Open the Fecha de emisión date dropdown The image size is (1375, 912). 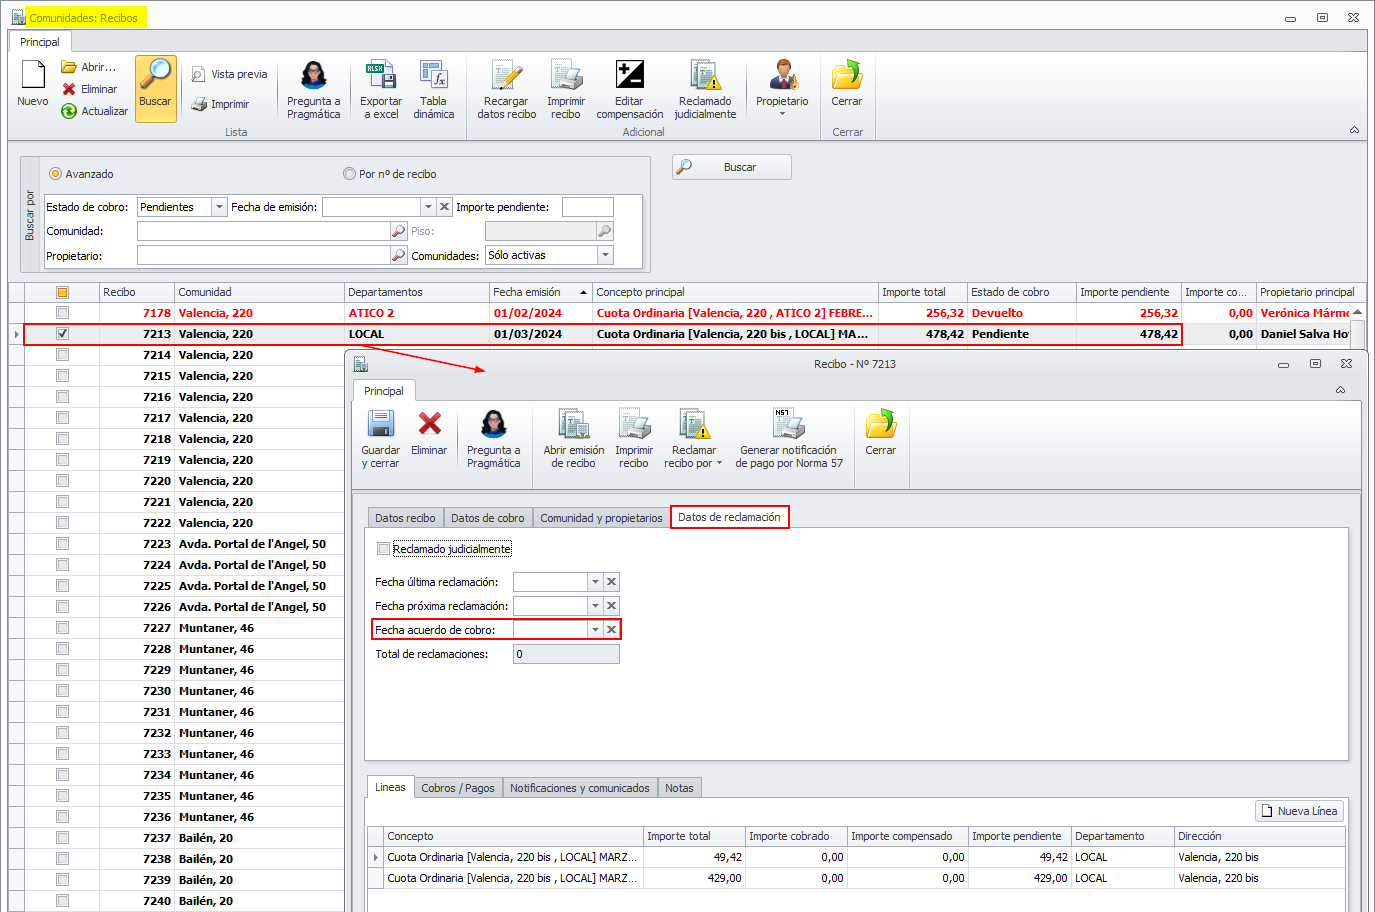(428, 207)
